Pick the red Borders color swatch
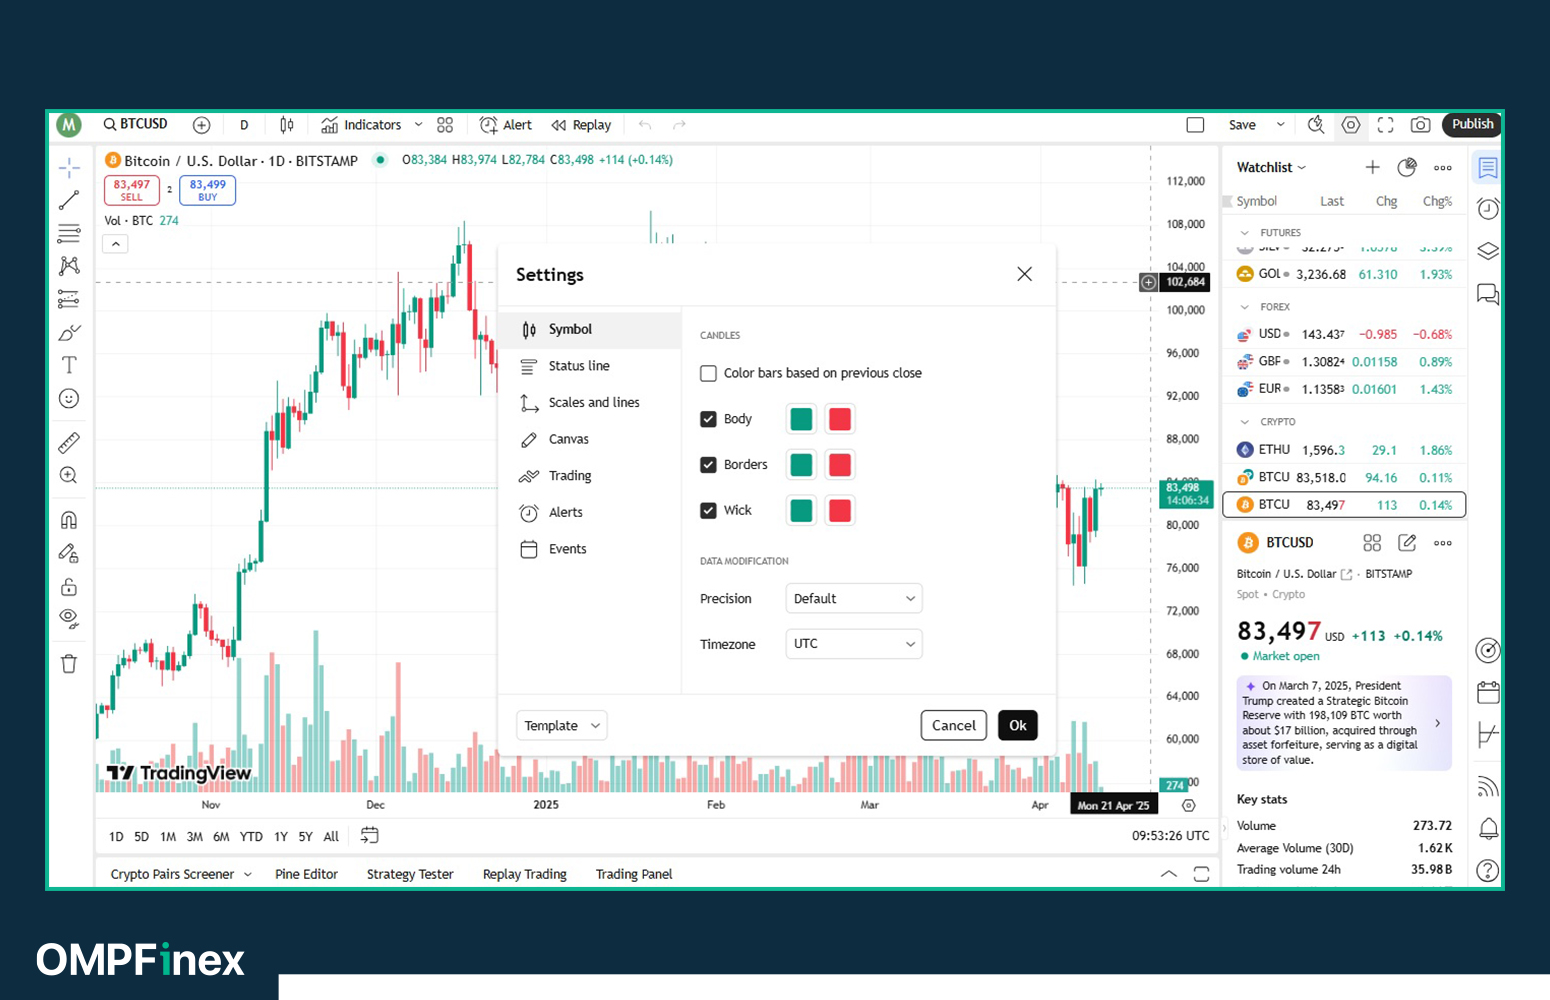1550x1000 pixels. [840, 465]
